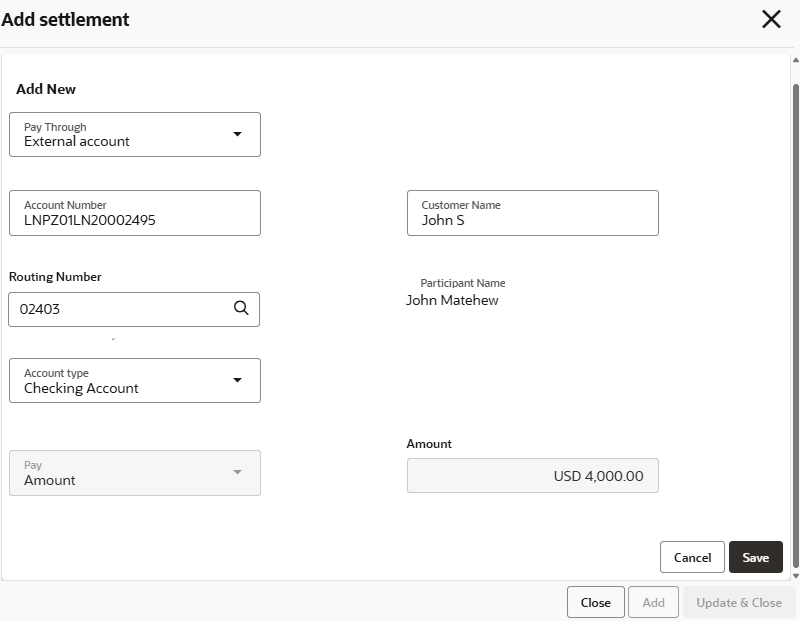
Task: Click the Add settlement dialog title
Action: [x=65, y=19]
